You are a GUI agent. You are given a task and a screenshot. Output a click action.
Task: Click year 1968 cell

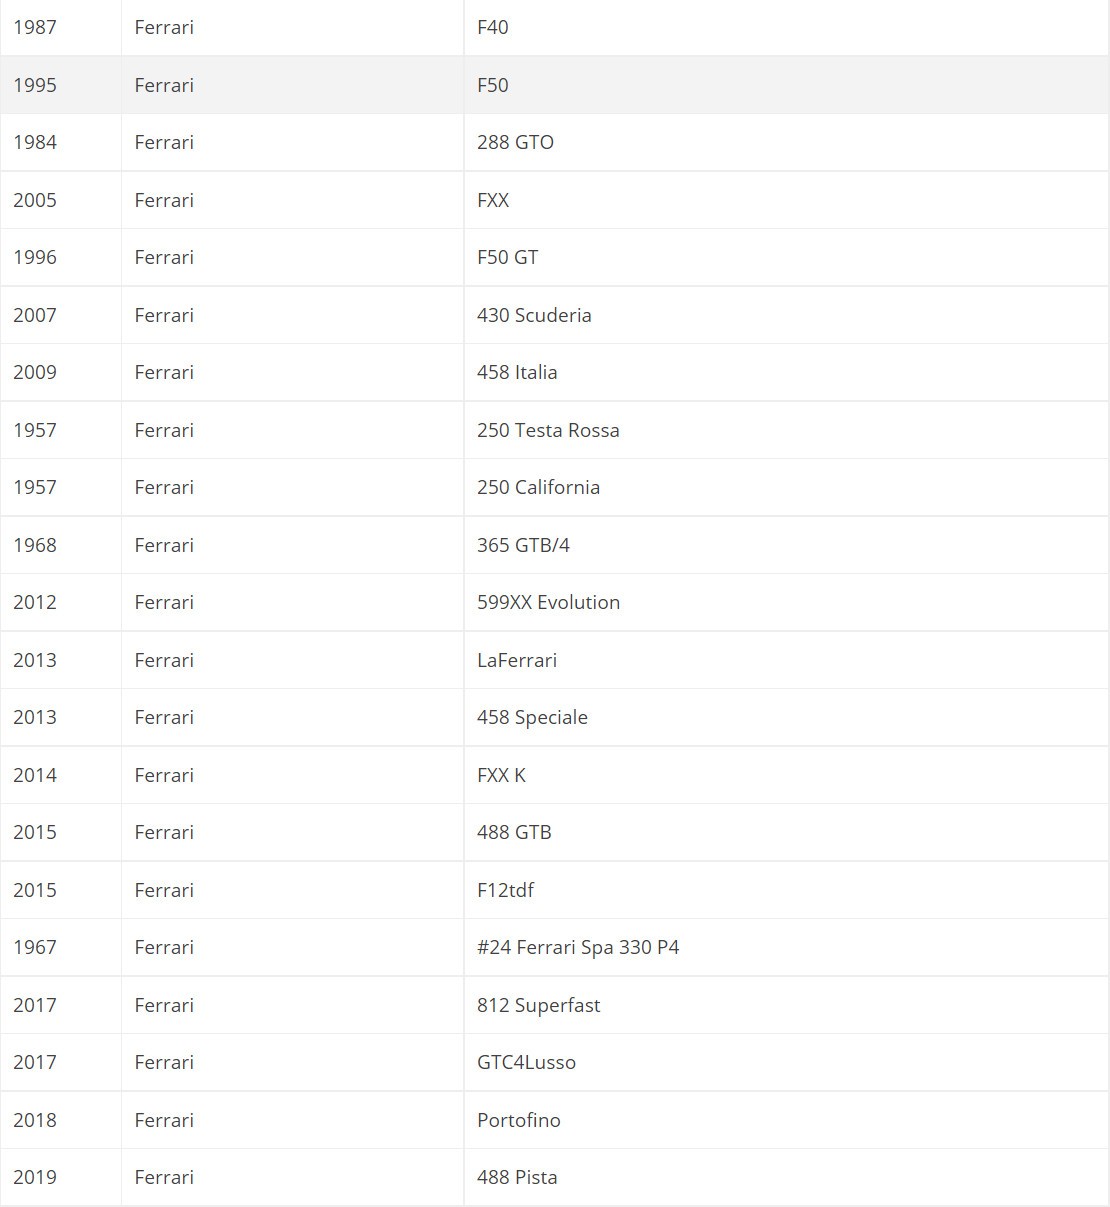tap(35, 545)
